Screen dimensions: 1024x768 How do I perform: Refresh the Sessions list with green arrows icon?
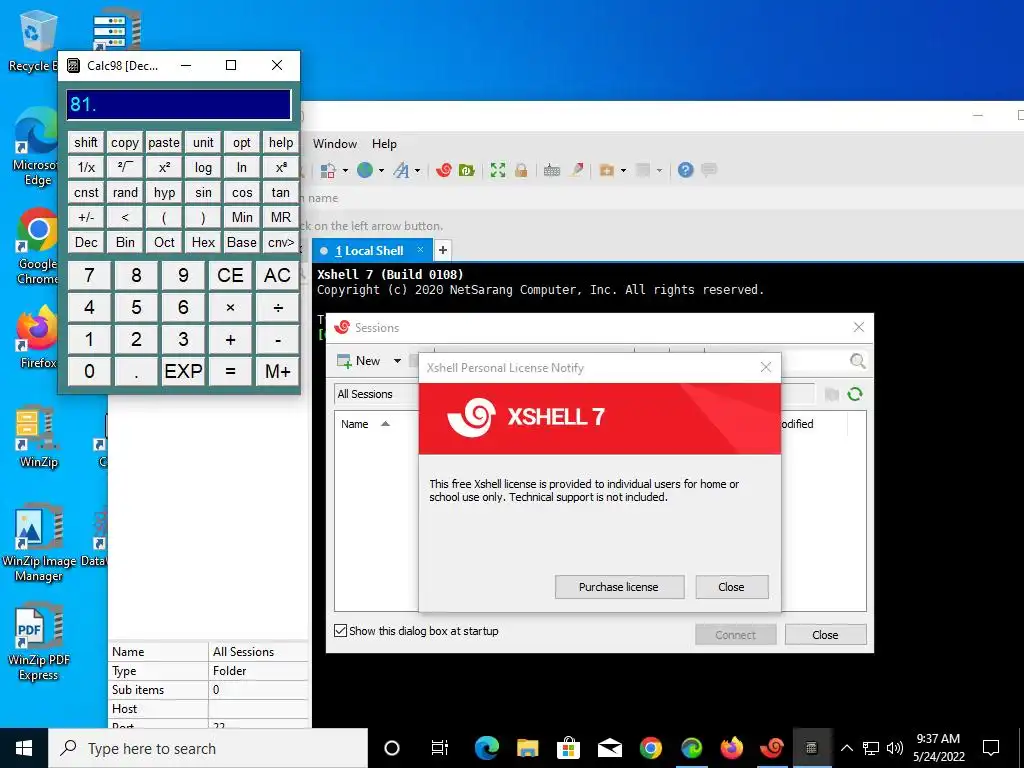pos(855,394)
